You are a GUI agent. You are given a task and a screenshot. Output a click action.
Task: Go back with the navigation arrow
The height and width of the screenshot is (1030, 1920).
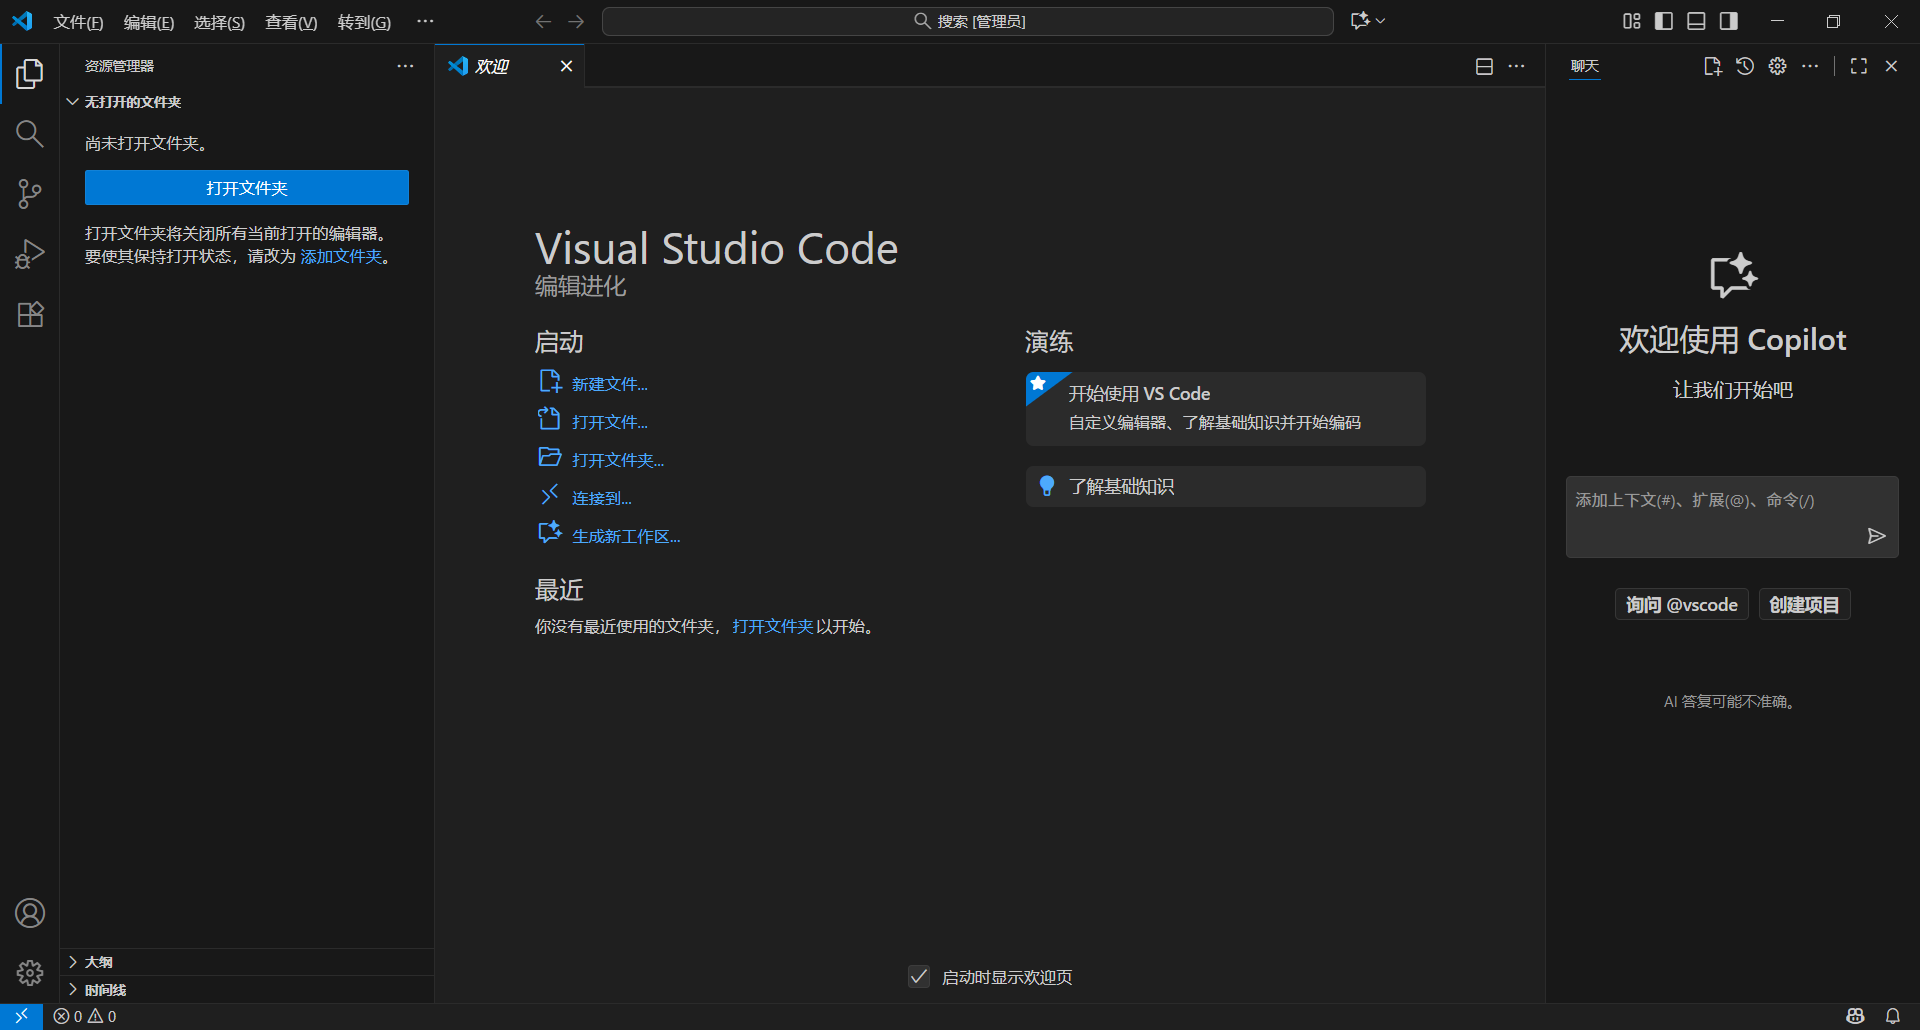(x=543, y=21)
